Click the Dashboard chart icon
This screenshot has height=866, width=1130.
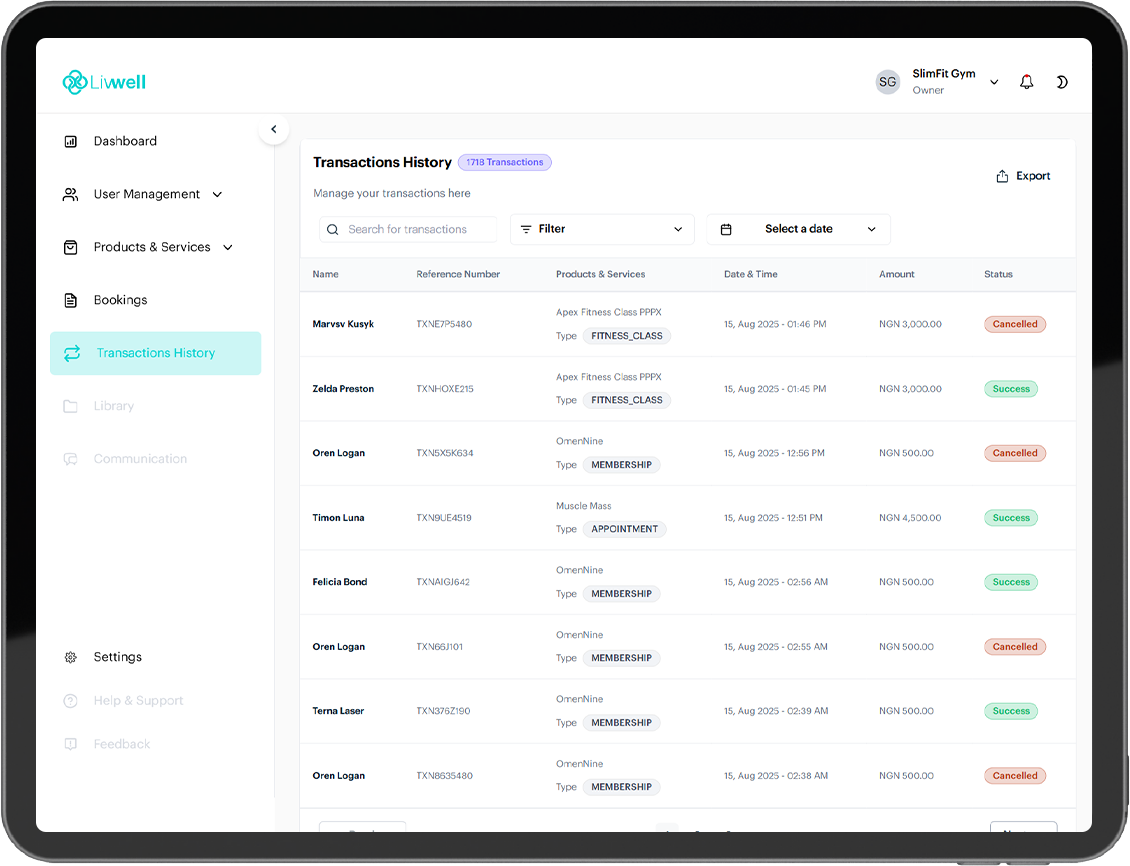(x=70, y=142)
